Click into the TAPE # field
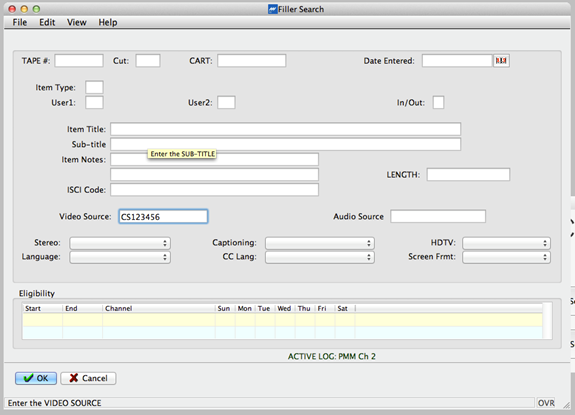 coord(79,61)
